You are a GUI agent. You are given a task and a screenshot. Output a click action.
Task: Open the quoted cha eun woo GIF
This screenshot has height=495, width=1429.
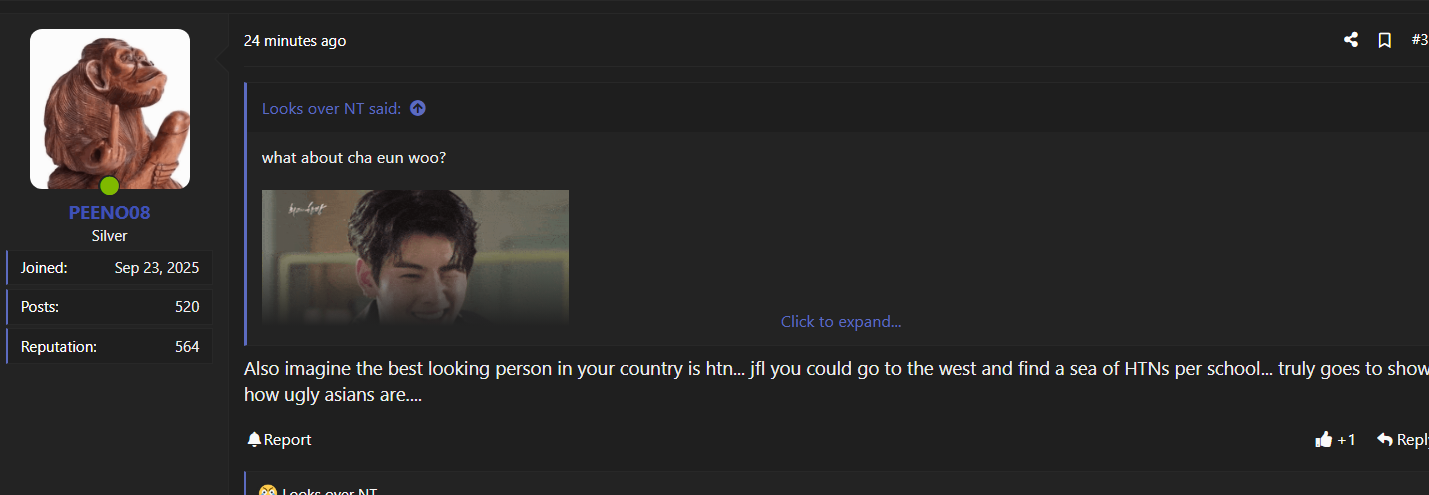click(415, 257)
